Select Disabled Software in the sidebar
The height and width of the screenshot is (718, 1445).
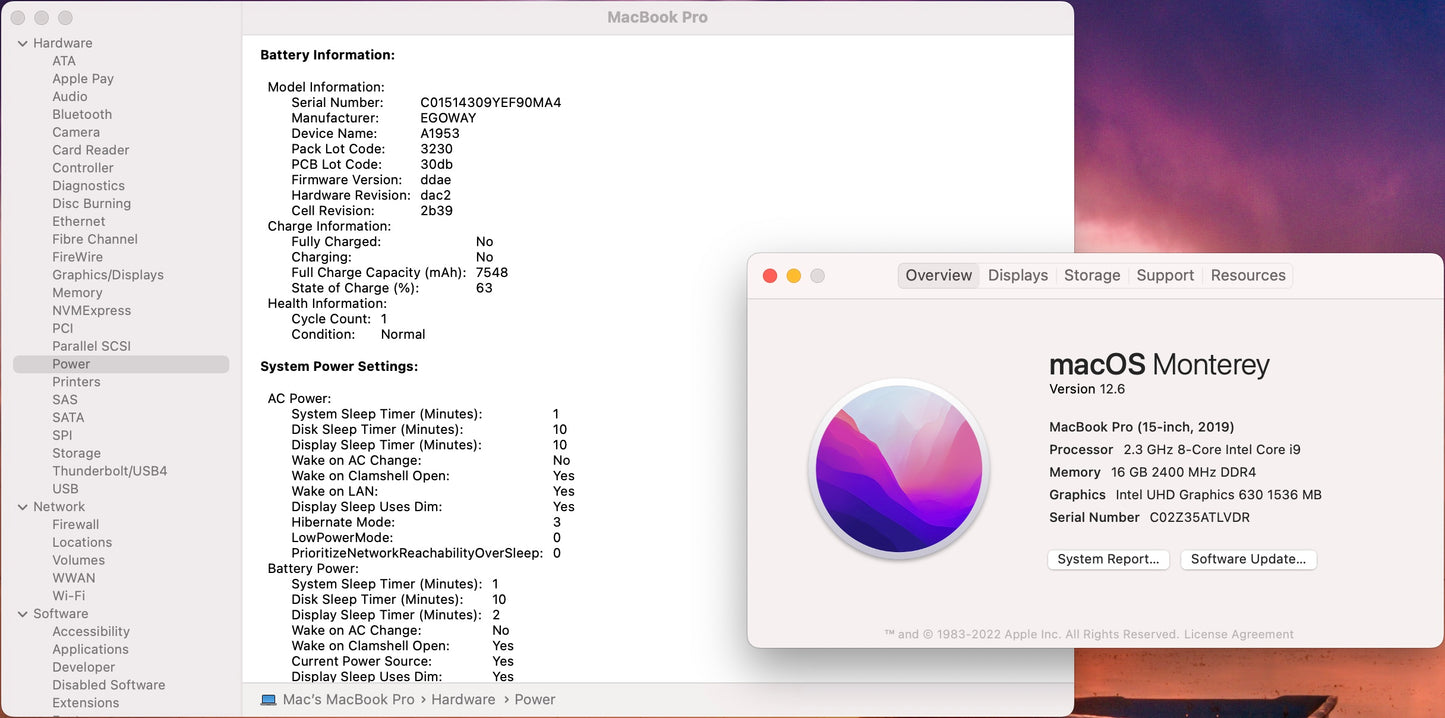(x=108, y=685)
